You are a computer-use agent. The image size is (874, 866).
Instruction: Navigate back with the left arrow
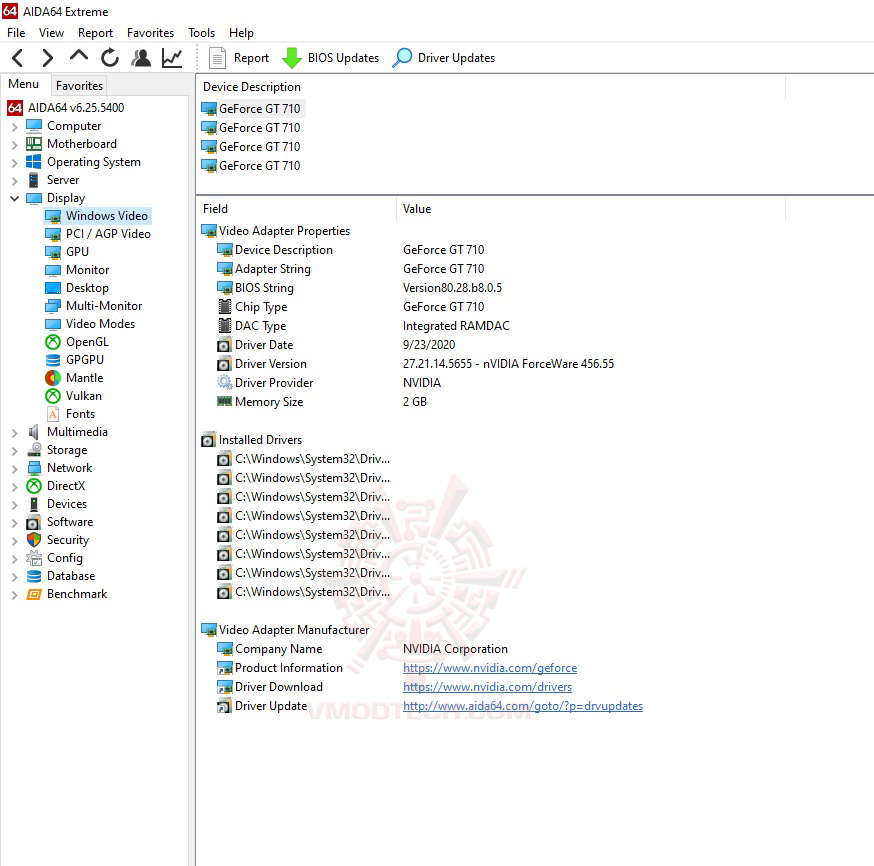click(x=16, y=58)
